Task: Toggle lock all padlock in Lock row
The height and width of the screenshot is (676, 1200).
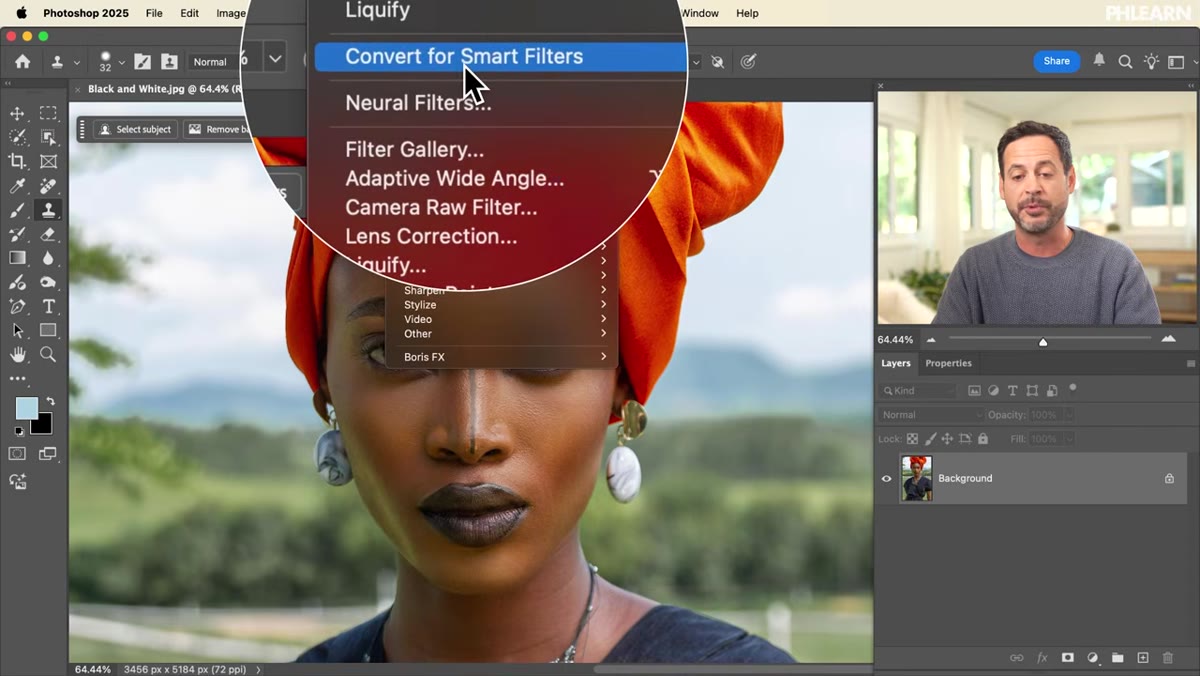Action: point(983,439)
